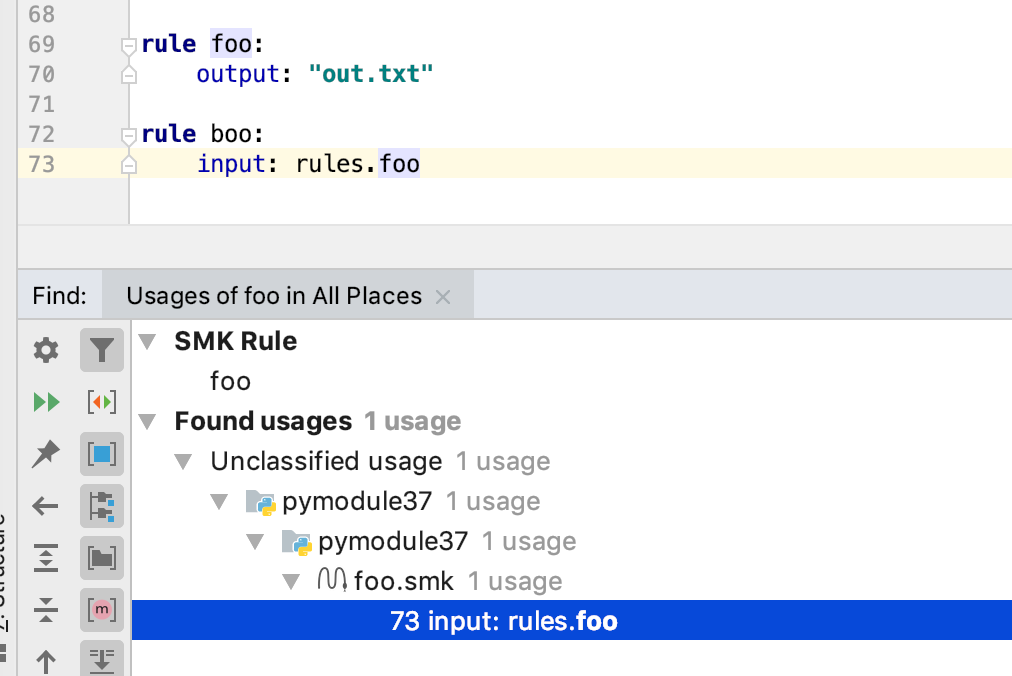Toggle the usage preview panel icon
Viewport: 1012px width, 676px height.
(x=102, y=454)
